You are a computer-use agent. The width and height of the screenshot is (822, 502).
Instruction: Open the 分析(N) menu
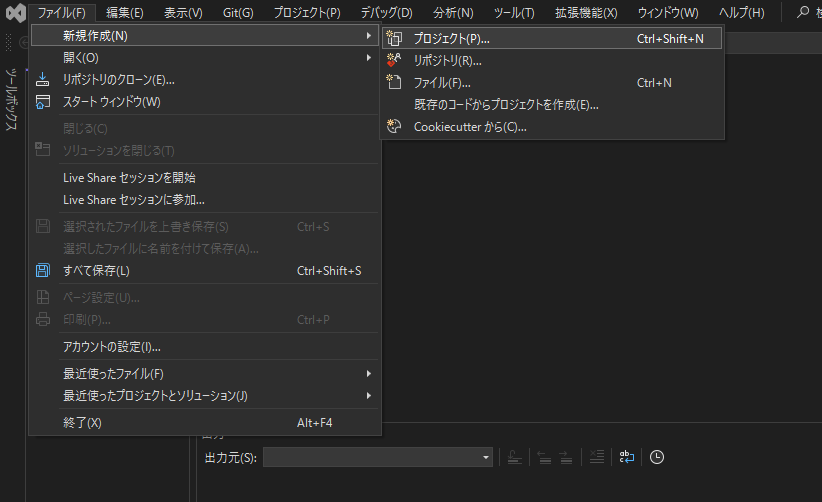coord(453,13)
